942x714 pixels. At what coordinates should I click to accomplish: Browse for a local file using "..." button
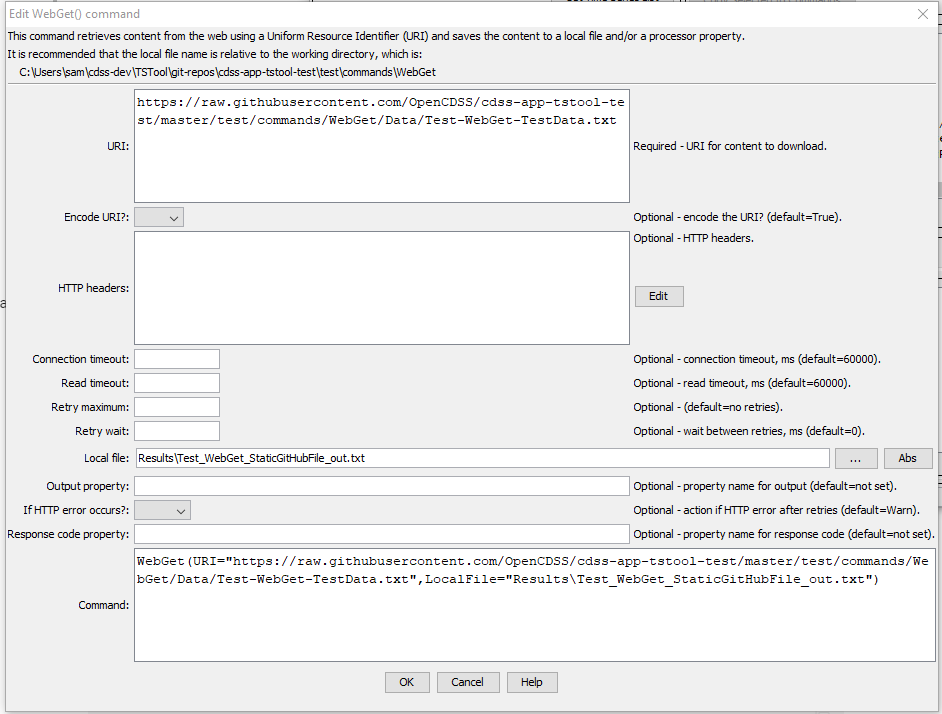point(856,457)
